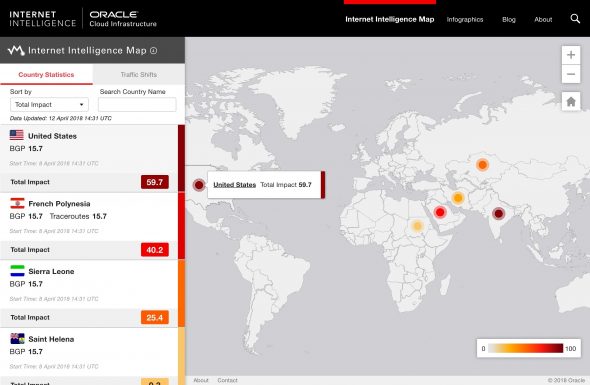Select the orange marker in Central Asia
Screen dimensions: 590x385
[482, 165]
